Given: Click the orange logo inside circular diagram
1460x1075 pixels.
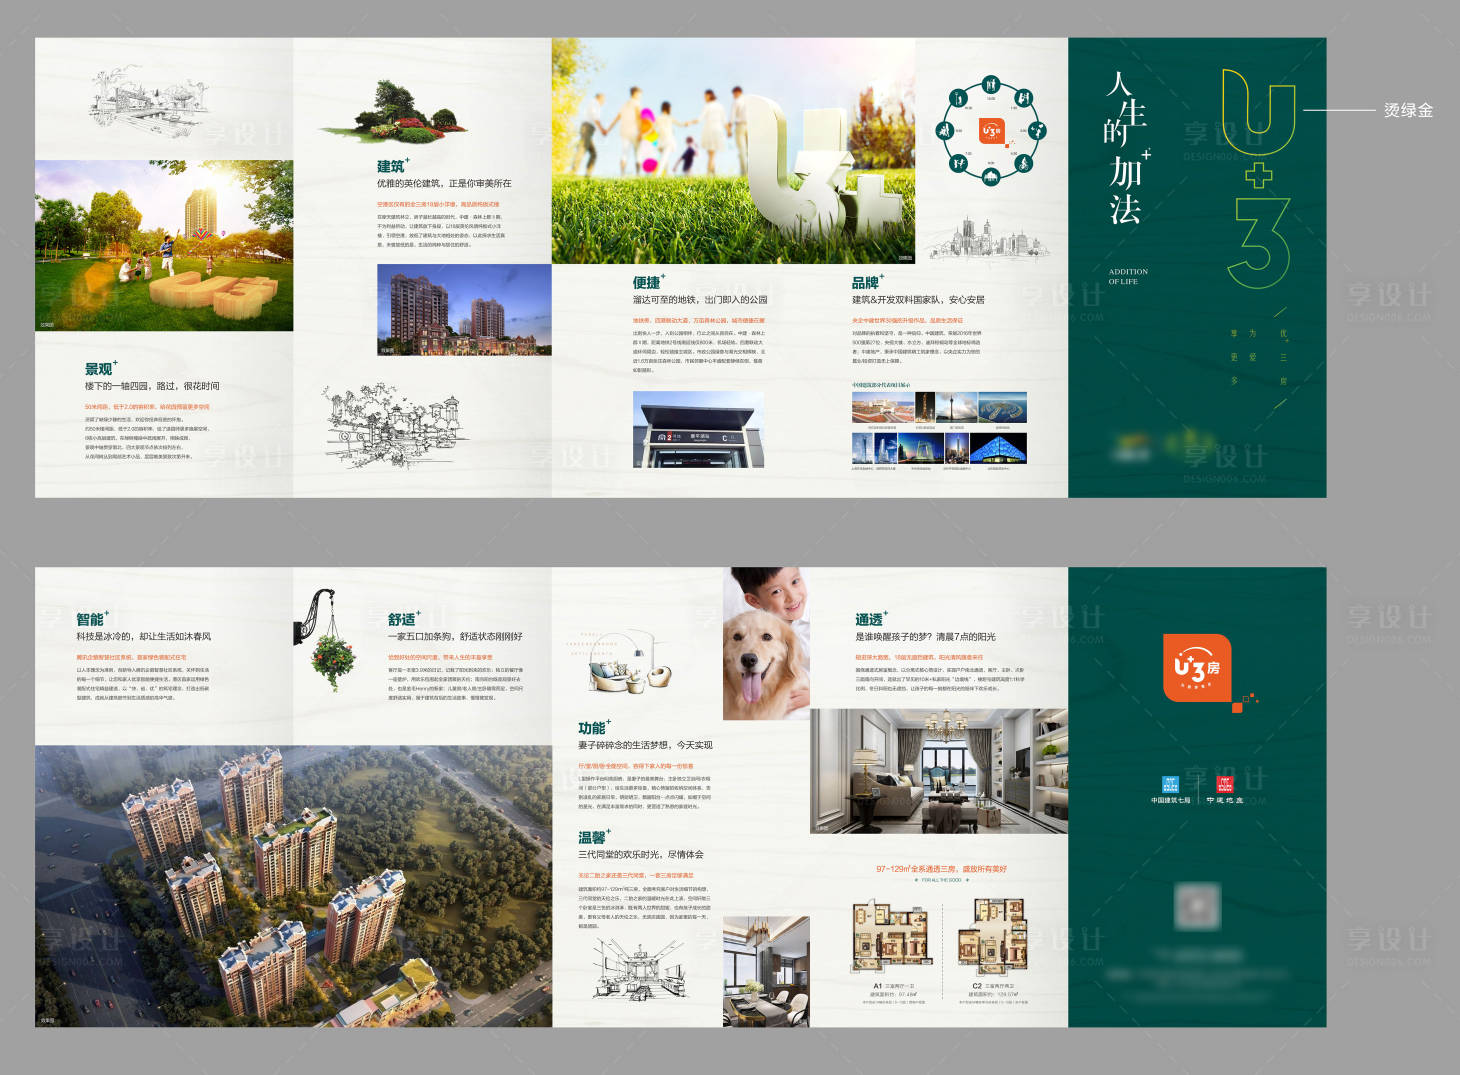Looking at the screenshot, I should click(x=990, y=131).
